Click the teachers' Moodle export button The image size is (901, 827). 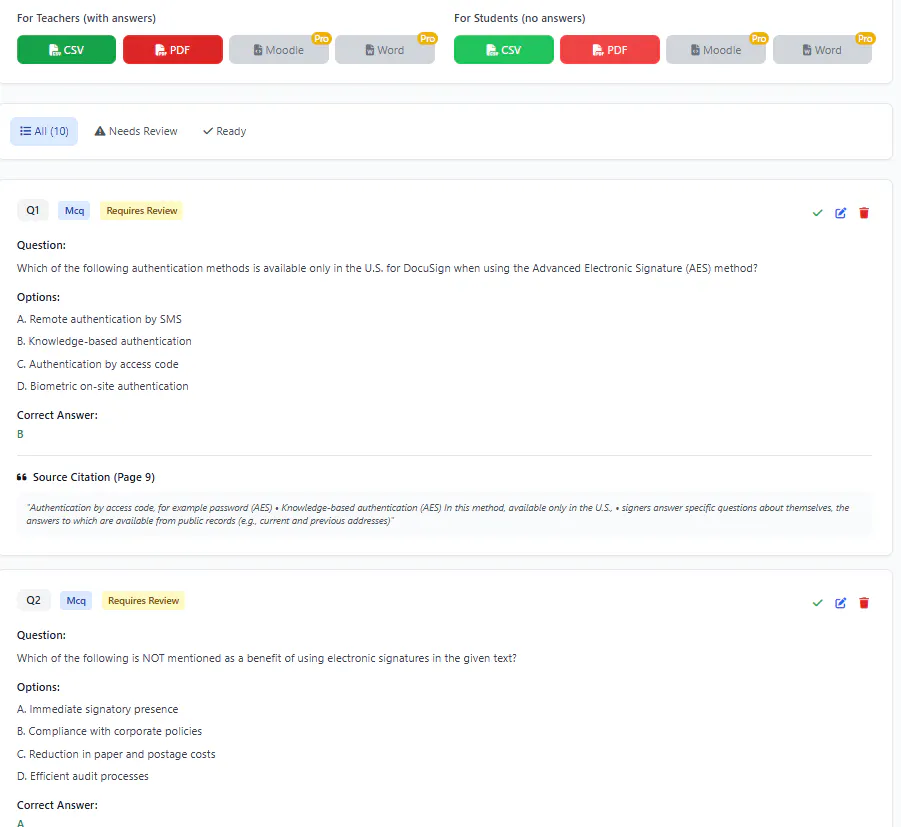point(279,49)
